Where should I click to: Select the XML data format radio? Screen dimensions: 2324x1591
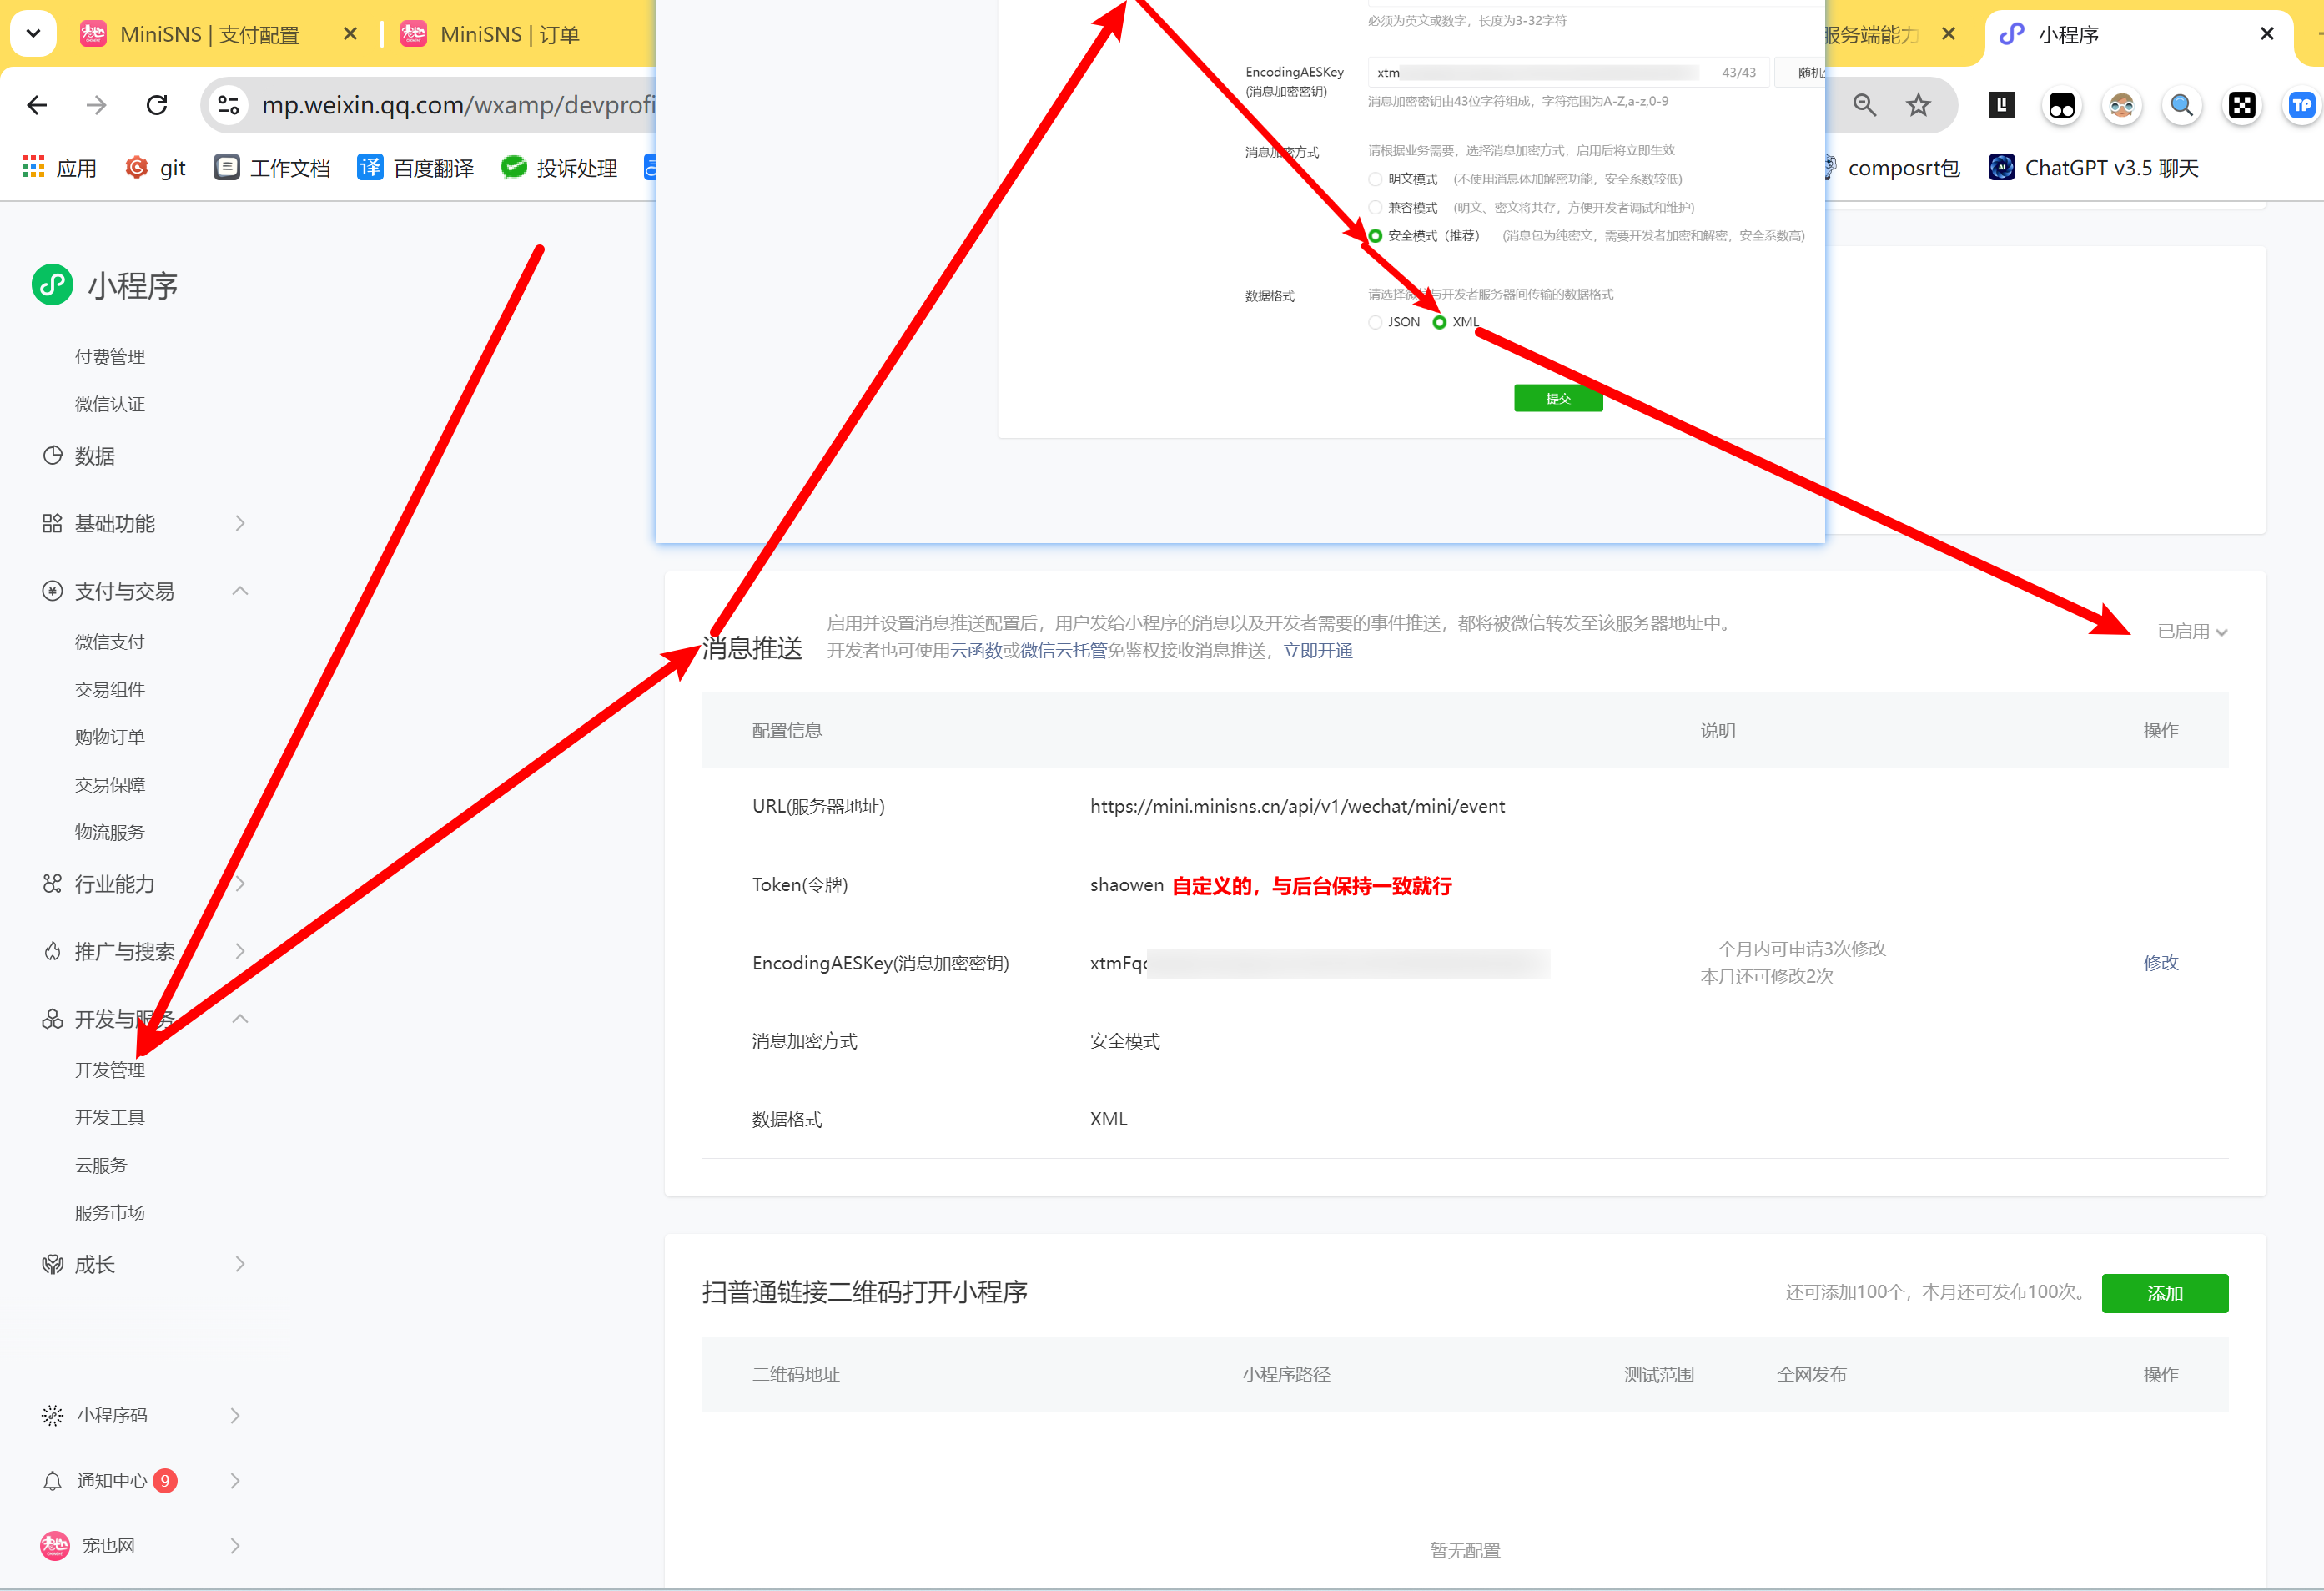[1439, 322]
